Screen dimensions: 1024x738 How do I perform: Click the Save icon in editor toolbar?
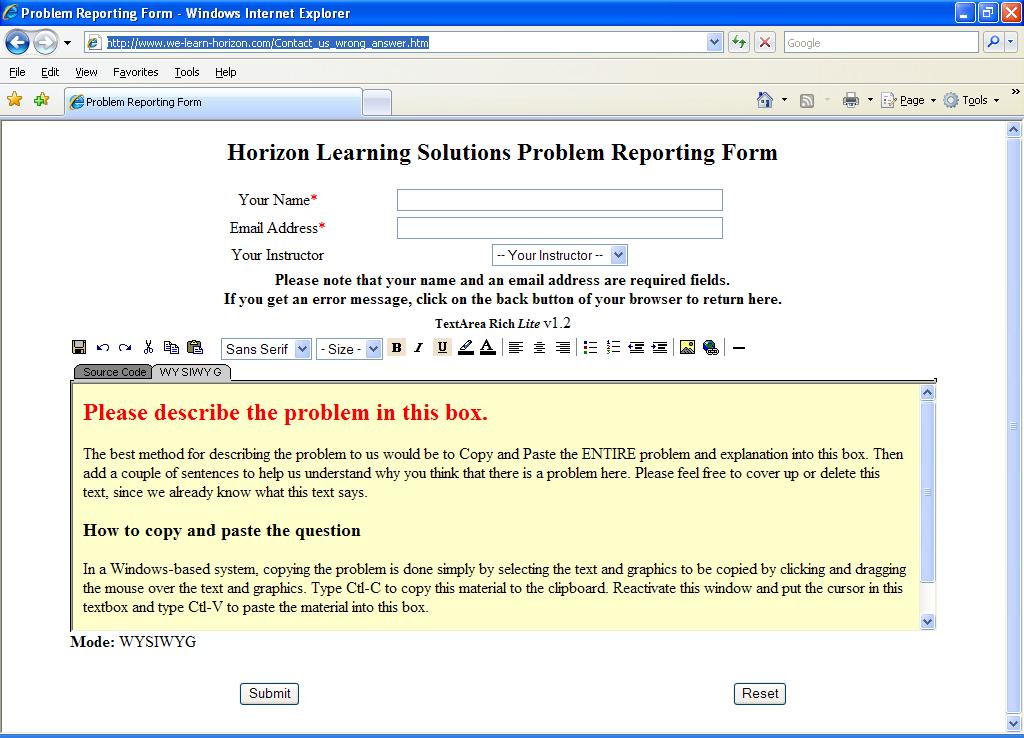(79, 347)
